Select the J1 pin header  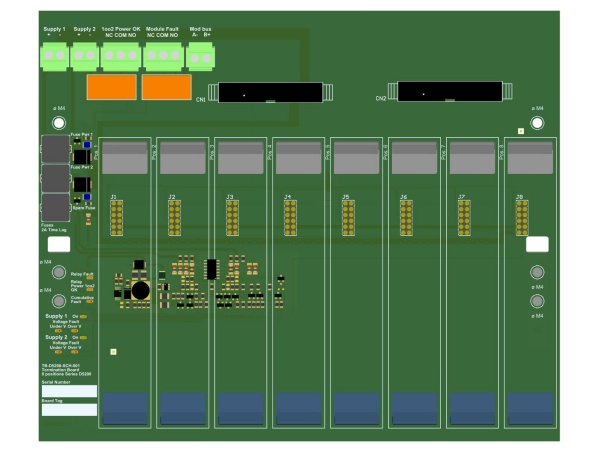(116, 217)
